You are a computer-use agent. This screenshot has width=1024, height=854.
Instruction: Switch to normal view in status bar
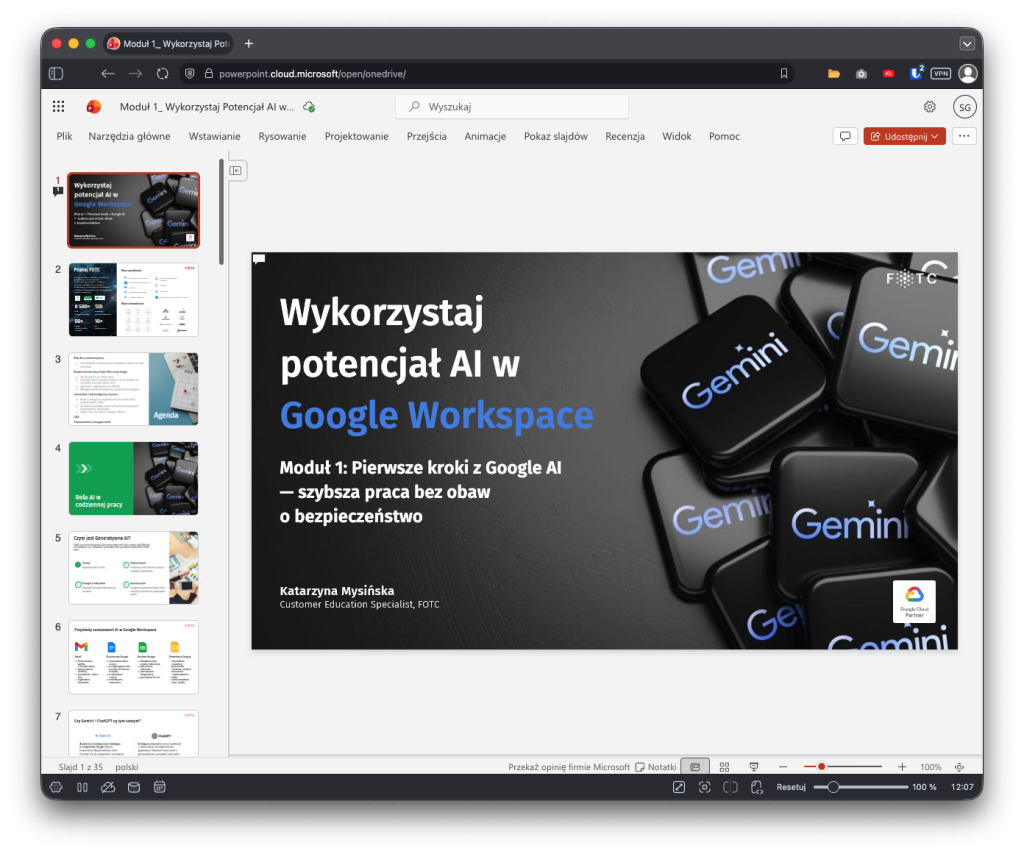[696, 767]
